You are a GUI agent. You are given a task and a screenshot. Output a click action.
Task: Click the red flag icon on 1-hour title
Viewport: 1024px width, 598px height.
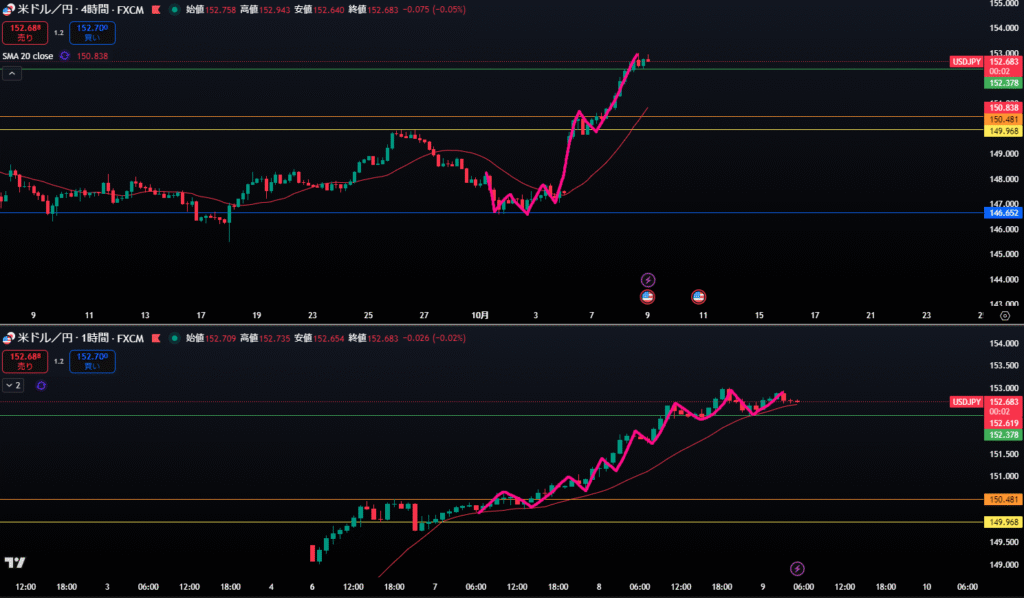coord(156,338)
